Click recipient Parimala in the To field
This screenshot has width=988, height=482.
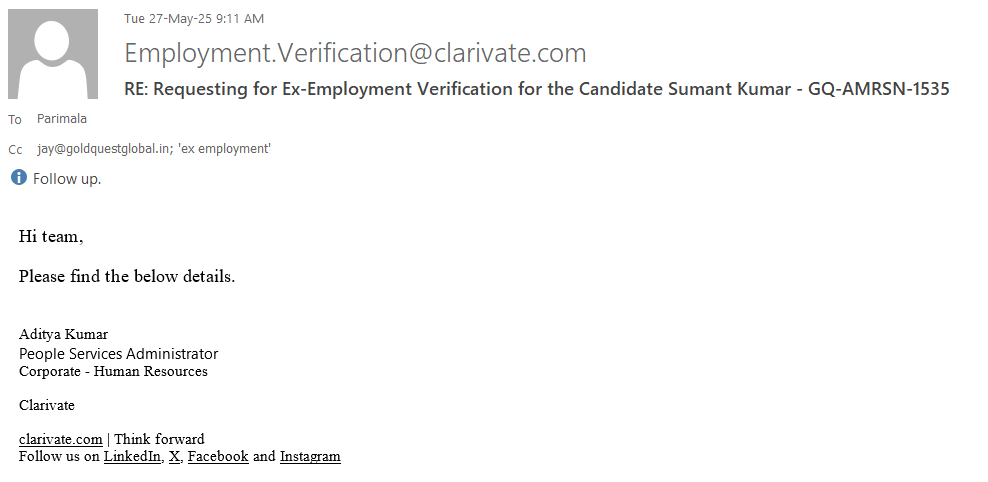click(61, 119)
